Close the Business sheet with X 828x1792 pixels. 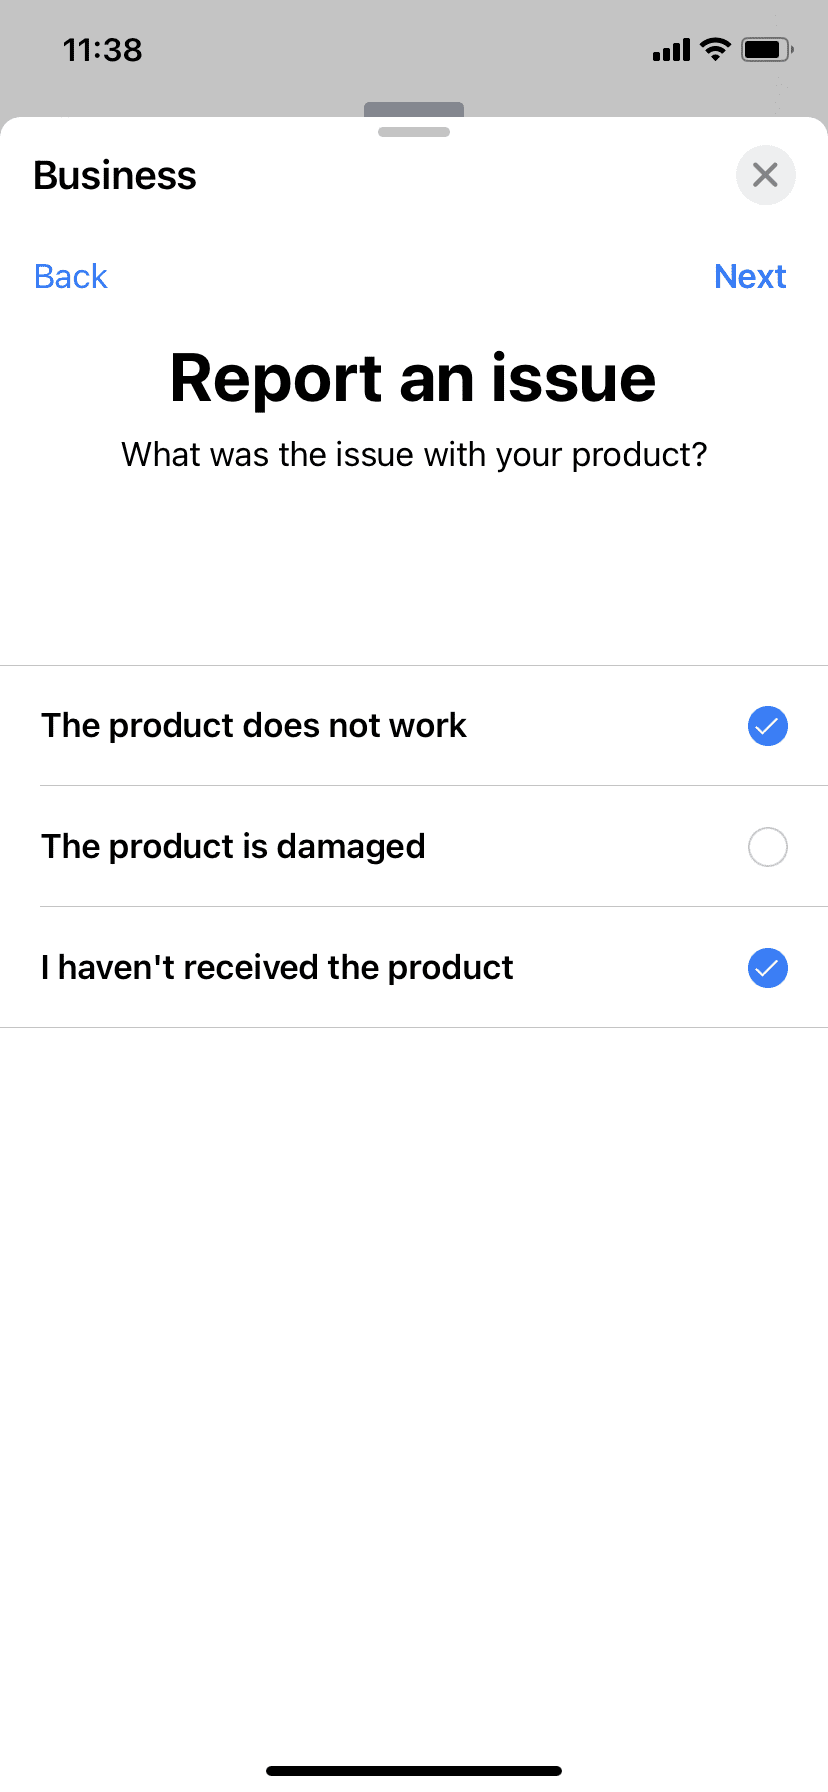tap(765, 175)
